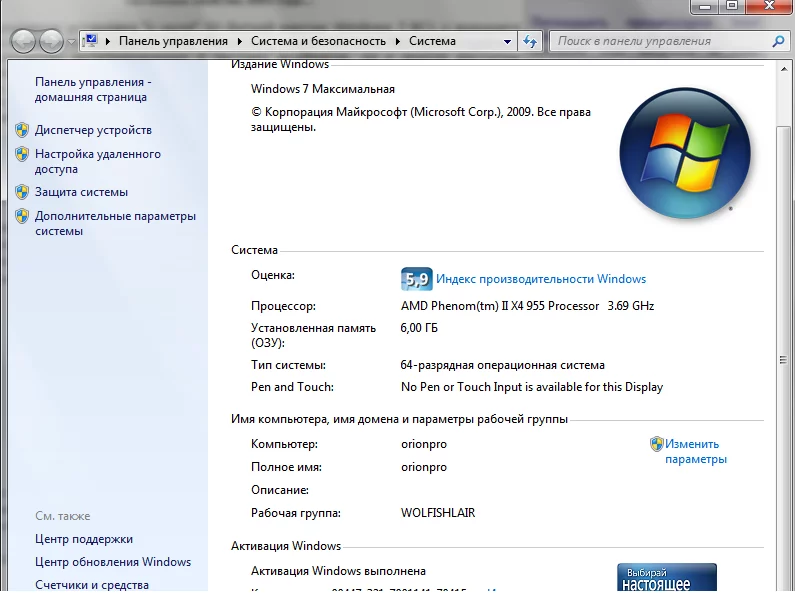Click the shield icon beside Диспетчер устройств
795x594 pixels.
click(x=22, y=130)
